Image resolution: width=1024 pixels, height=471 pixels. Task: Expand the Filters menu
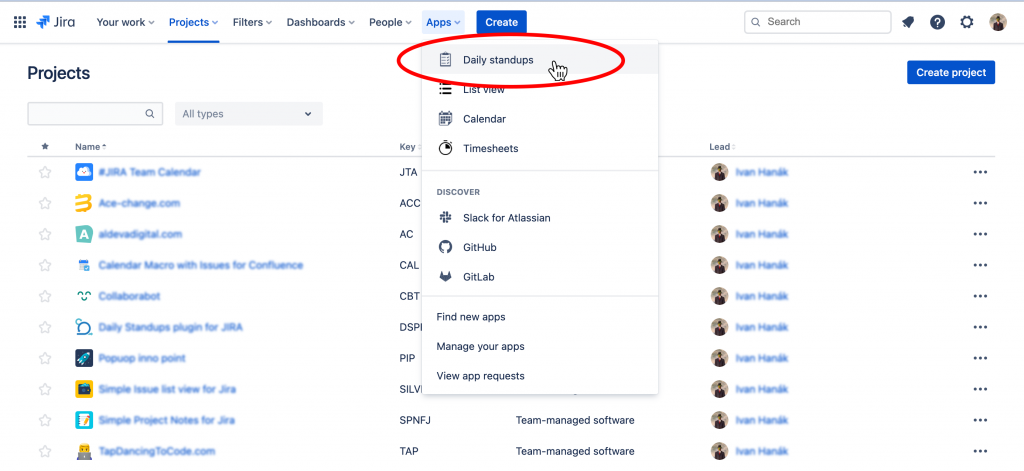252,22
